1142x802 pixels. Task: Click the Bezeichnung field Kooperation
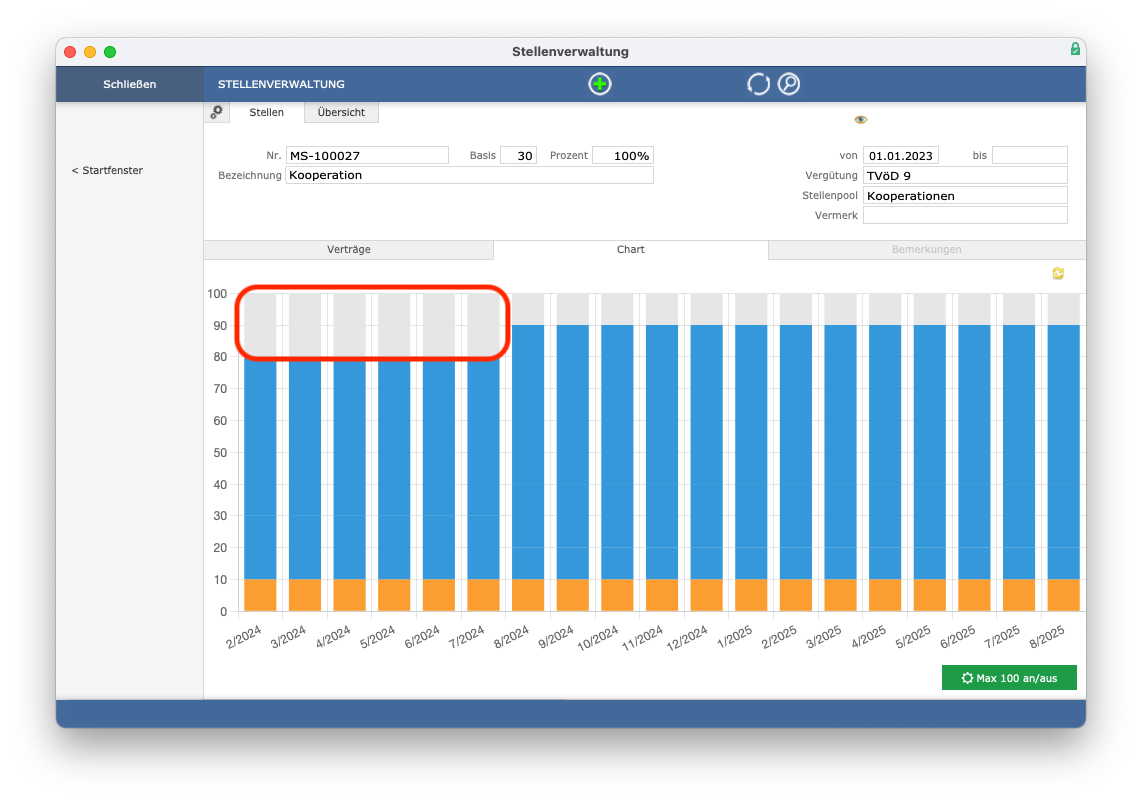(x=469, y=175)
